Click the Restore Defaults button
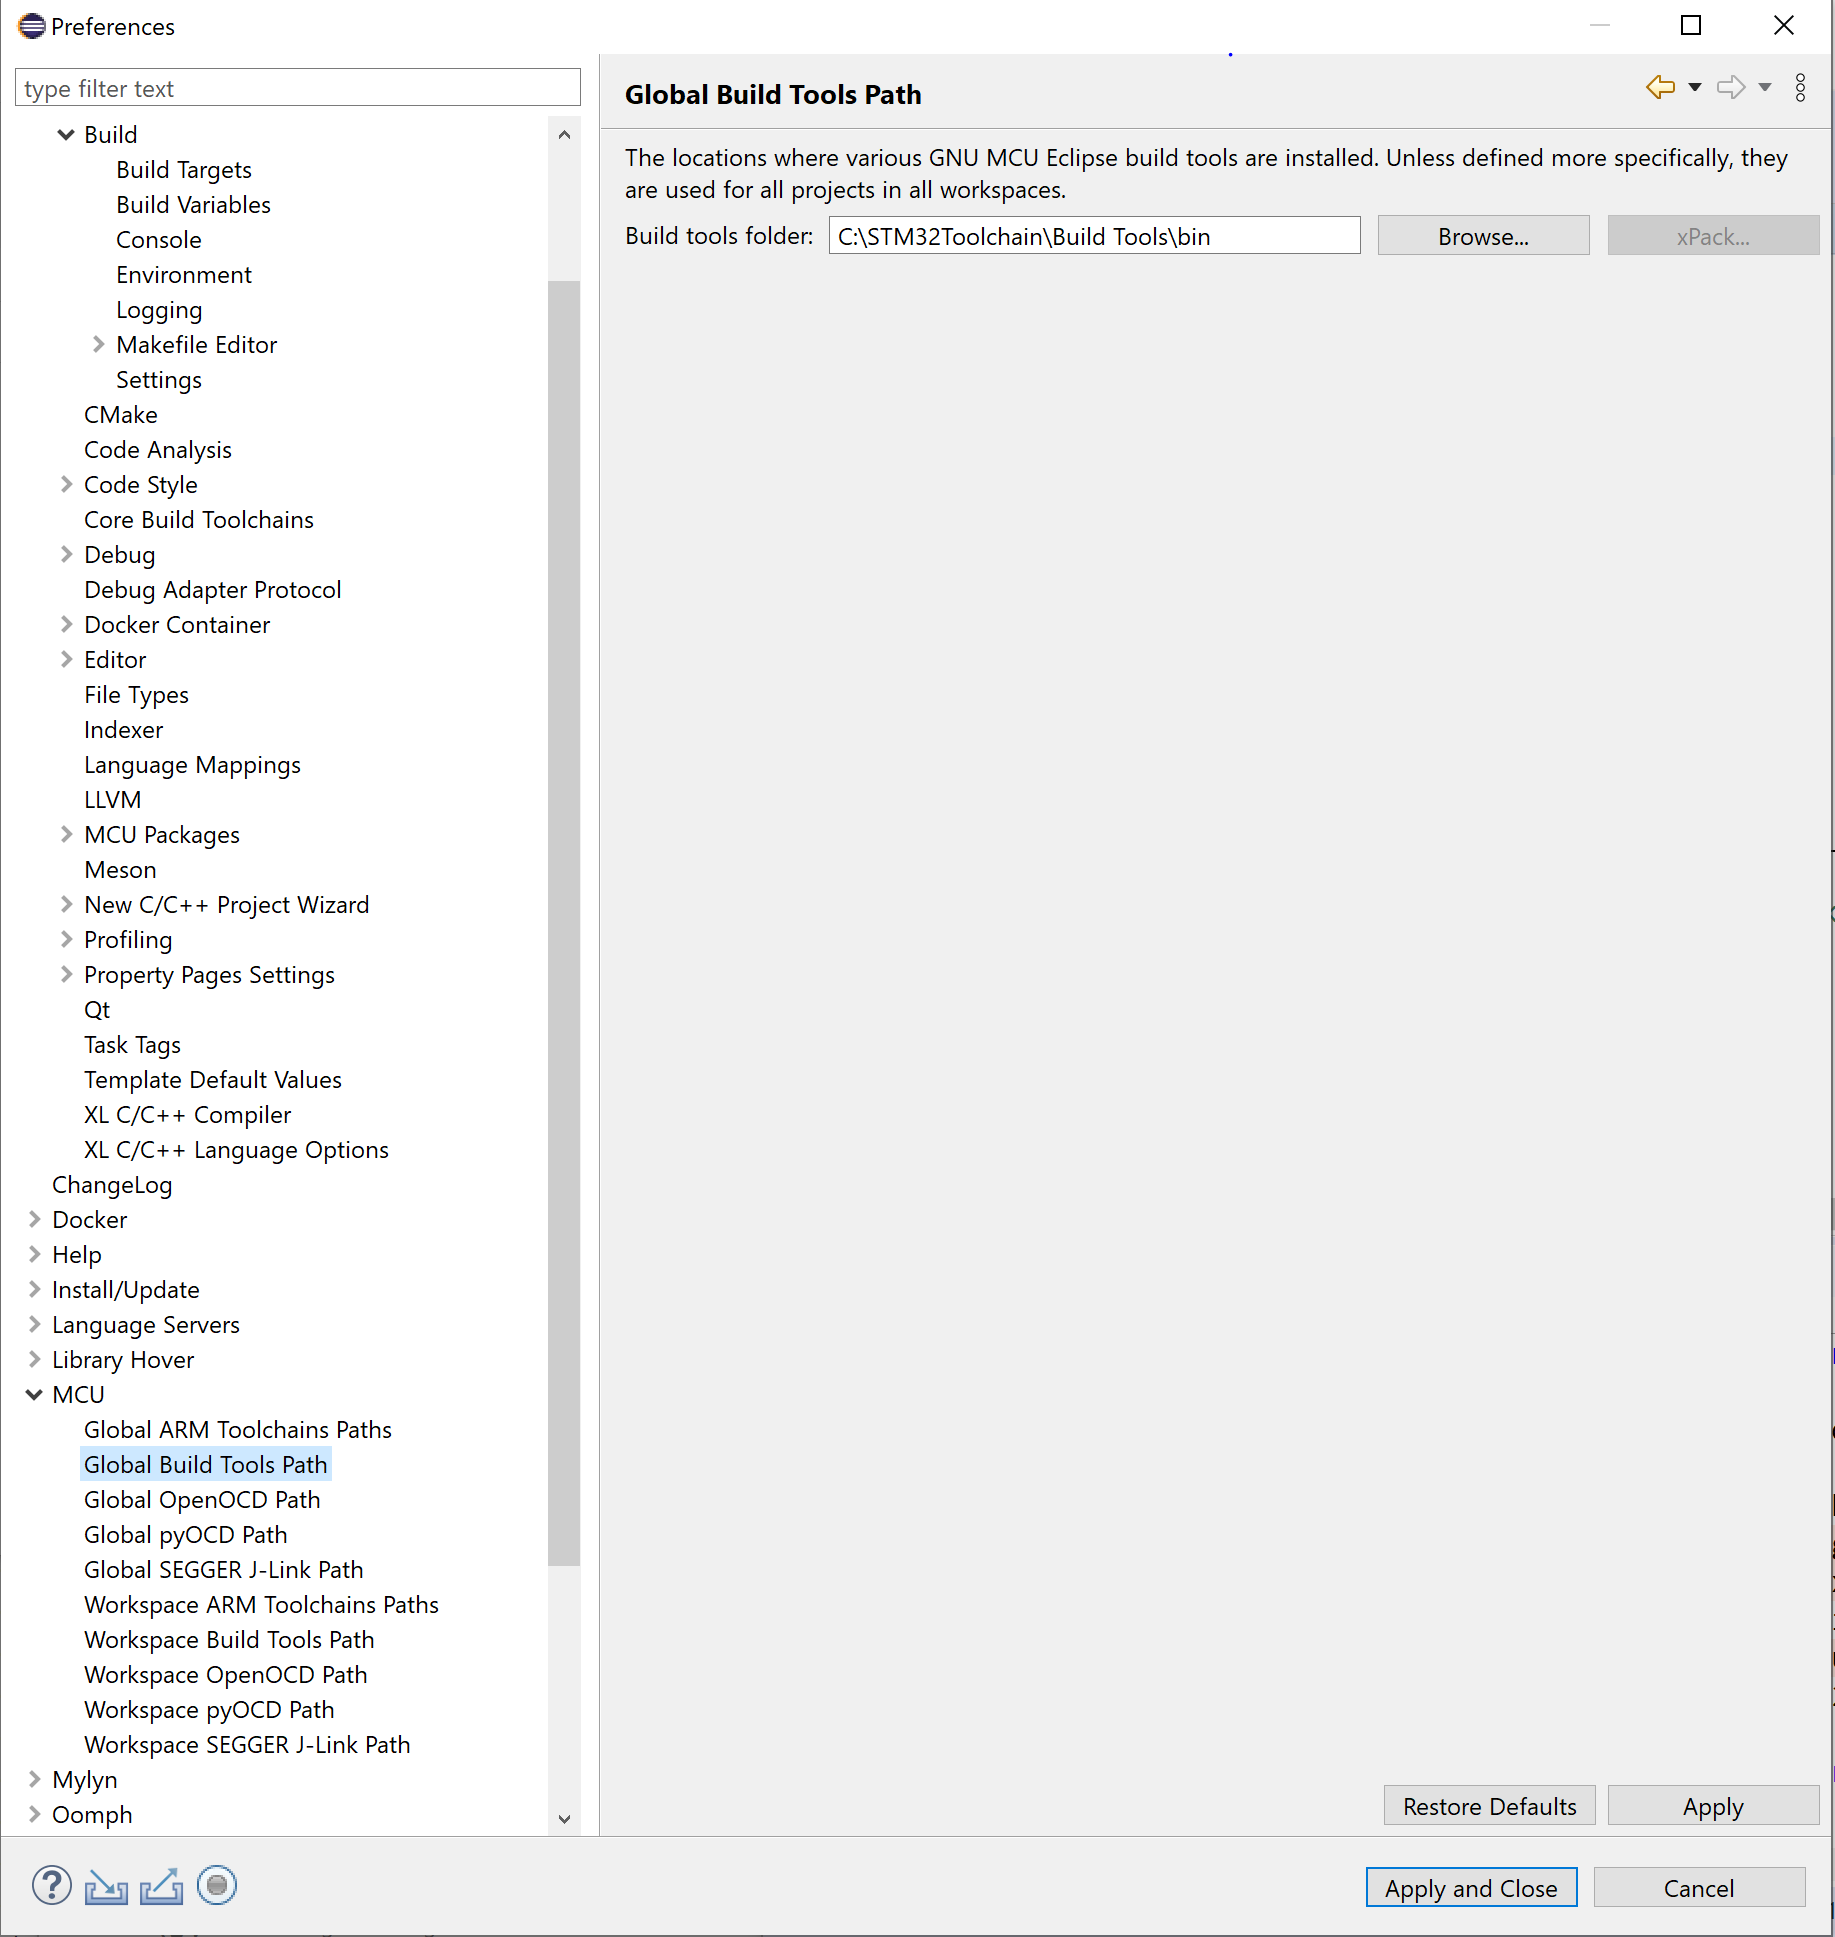 pyautogui.click(x=1489, y=1806)
